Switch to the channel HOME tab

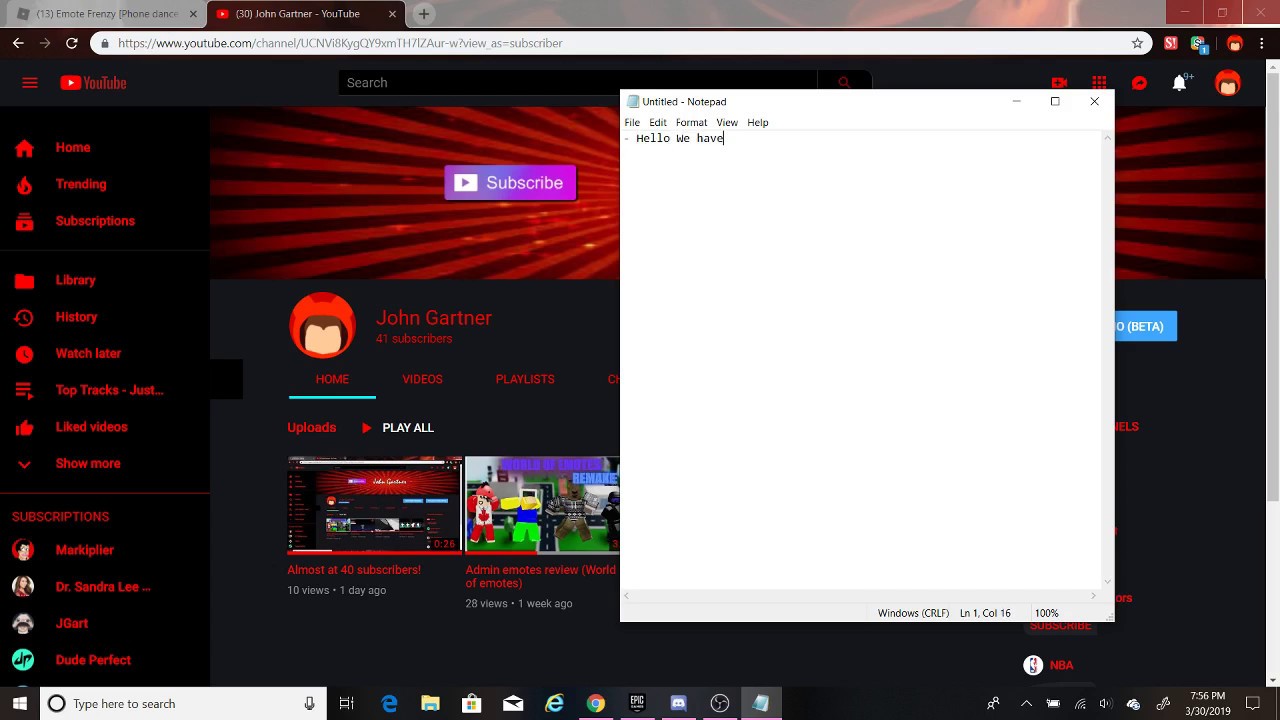pos(332,379)
